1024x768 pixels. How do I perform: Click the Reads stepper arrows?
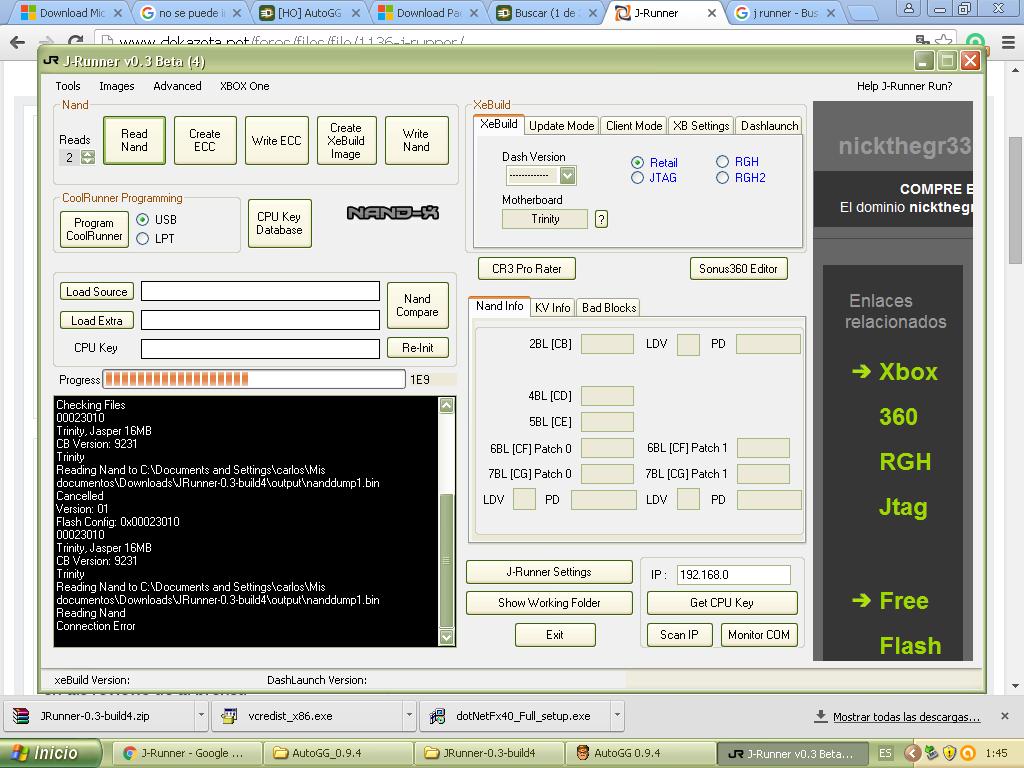click(x=88, y=157)
